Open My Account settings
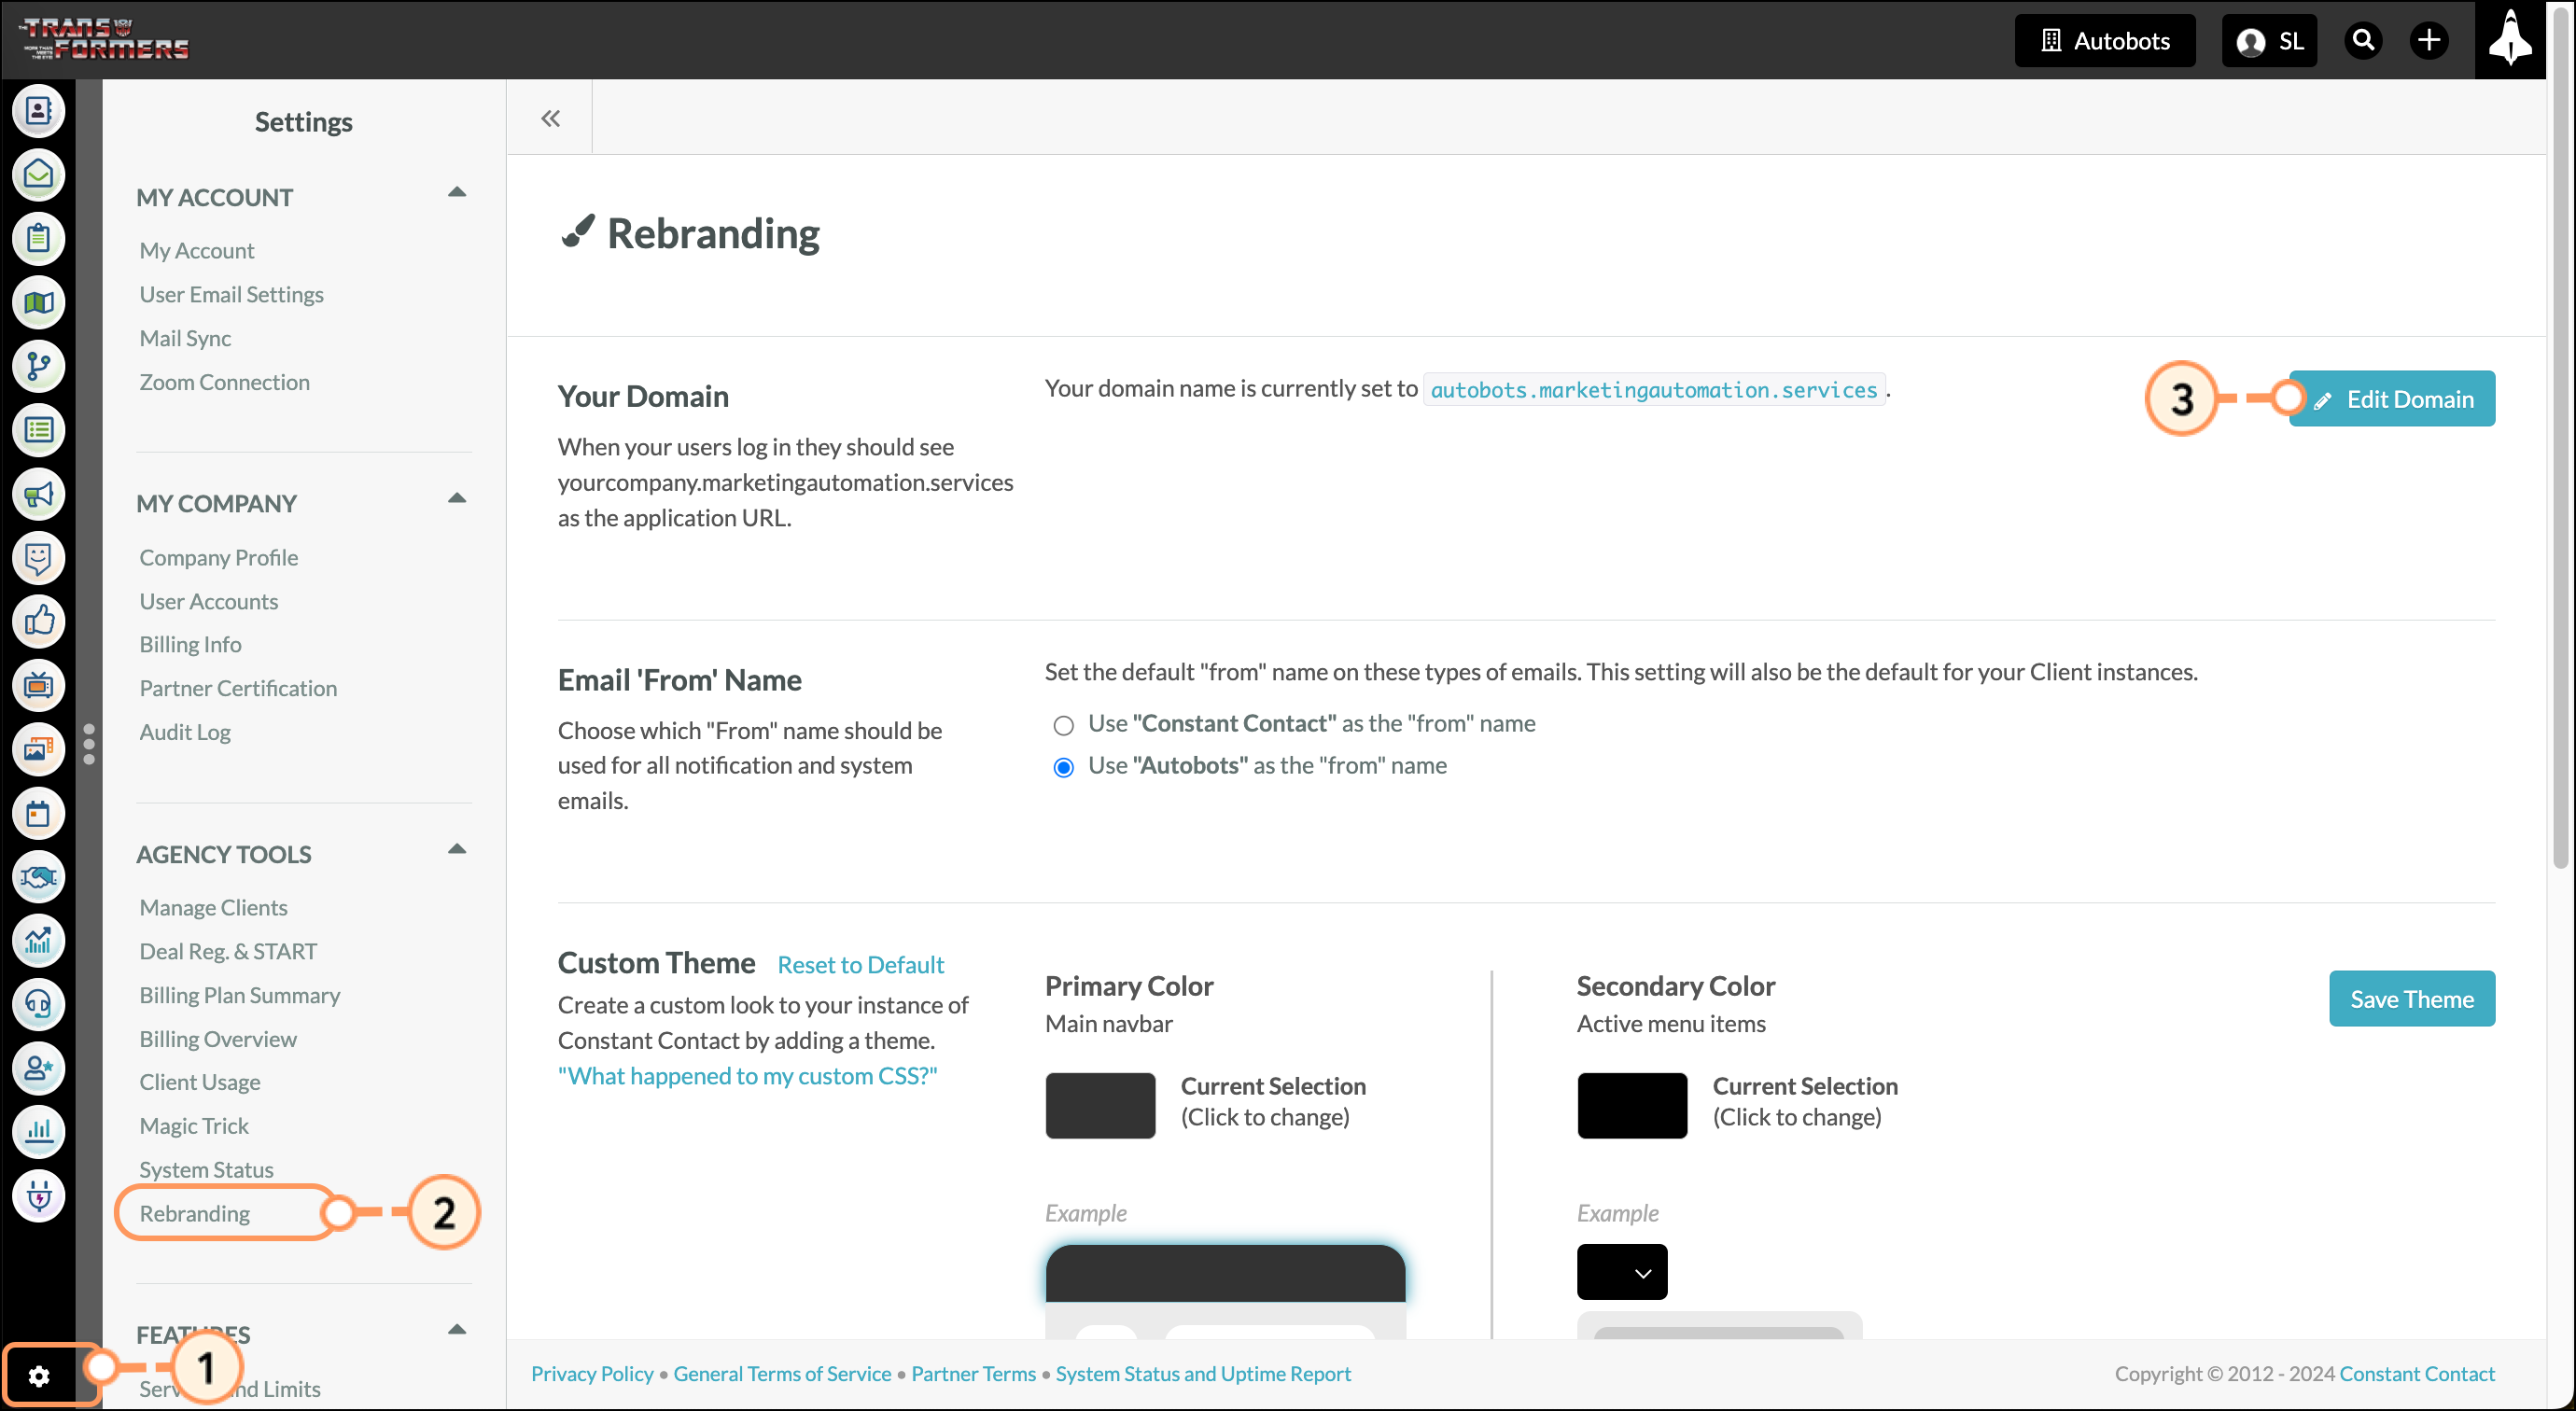The width and height of the screenshot is (2576, 1411). pos(197,250)
